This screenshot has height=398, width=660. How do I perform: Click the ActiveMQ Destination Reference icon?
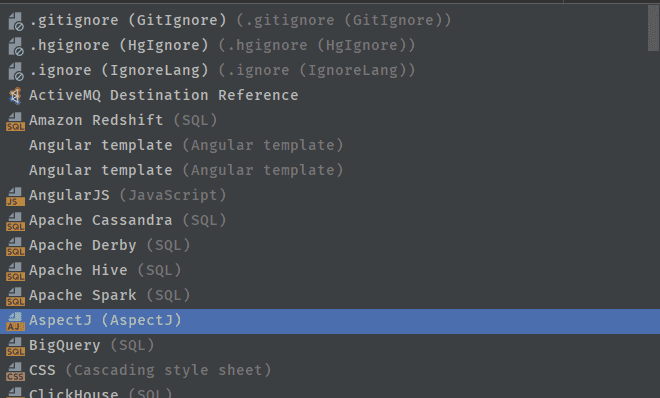point(15,96)
